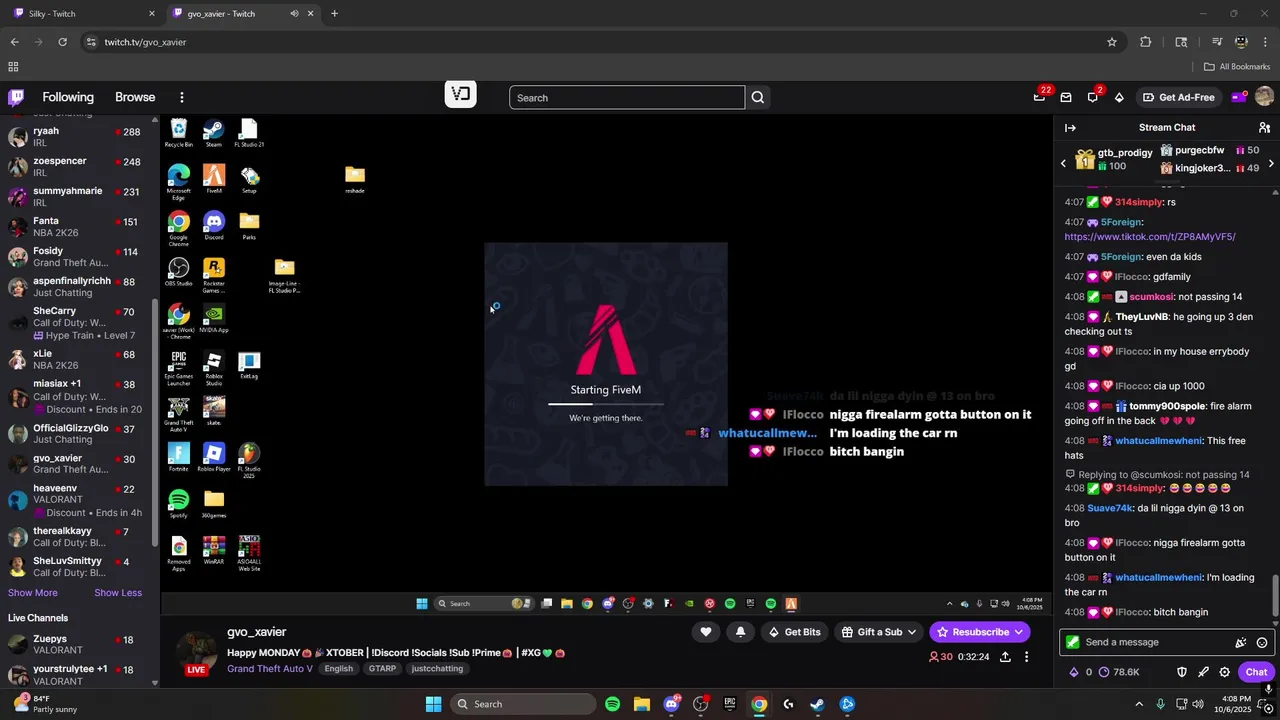Click Show Less in followed channels
1280x720 pixels.
[x=118, y=593]
